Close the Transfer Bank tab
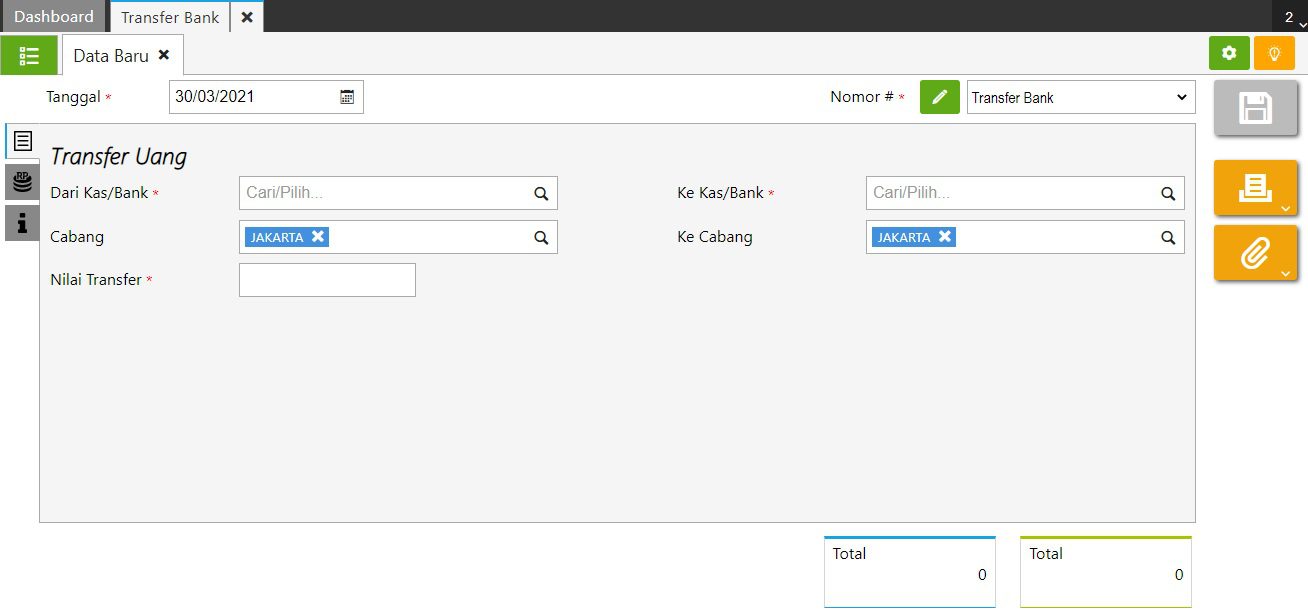 pos(247,17)
